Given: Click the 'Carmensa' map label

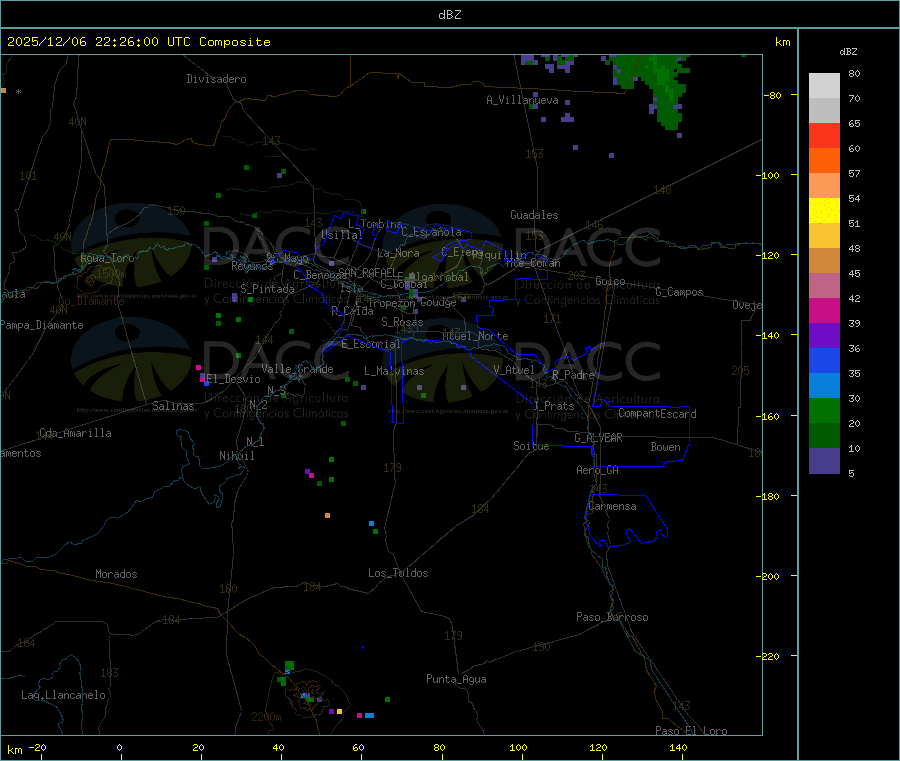Looking at the screenshot, I should [x=612, y=506].
